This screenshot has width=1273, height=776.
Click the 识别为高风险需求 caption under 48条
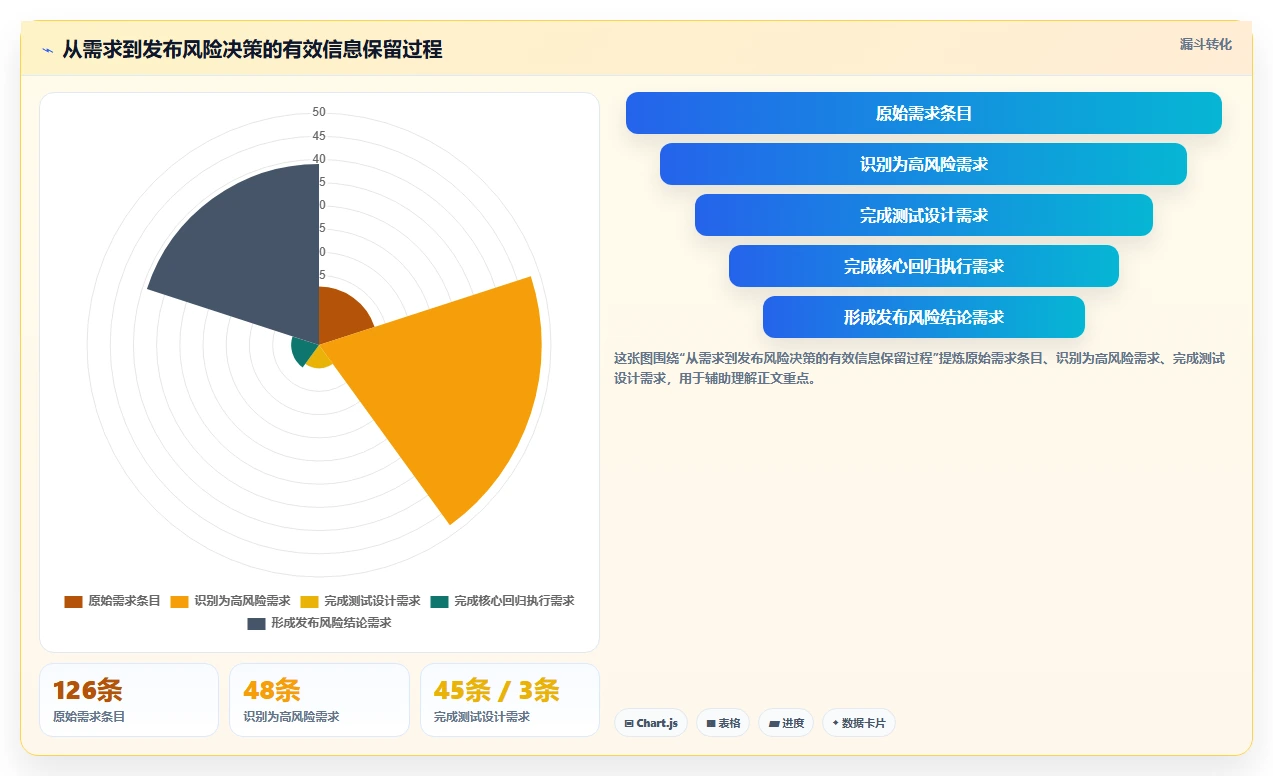tap(291, 717)
